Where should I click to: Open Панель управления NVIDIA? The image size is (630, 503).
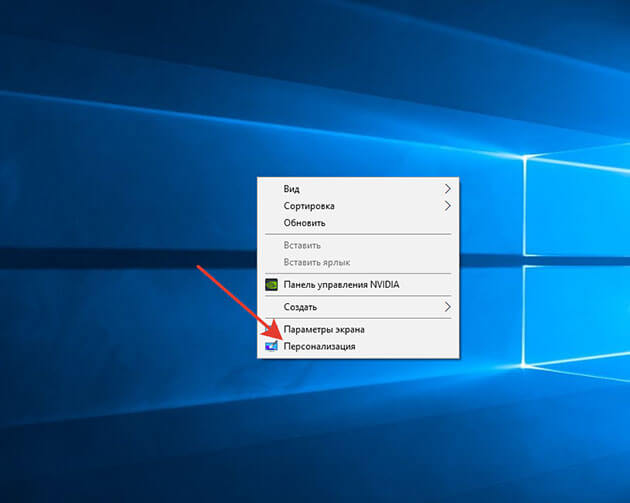(358, 284)
